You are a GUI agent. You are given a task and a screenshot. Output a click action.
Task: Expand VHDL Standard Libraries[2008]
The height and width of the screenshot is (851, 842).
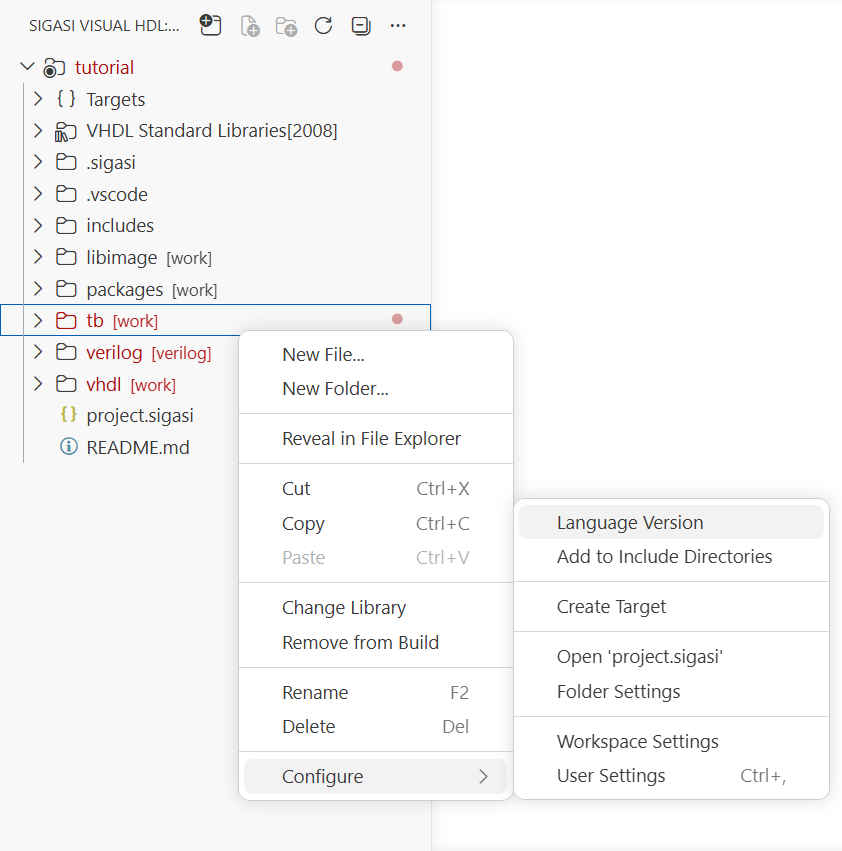[38, 130]
